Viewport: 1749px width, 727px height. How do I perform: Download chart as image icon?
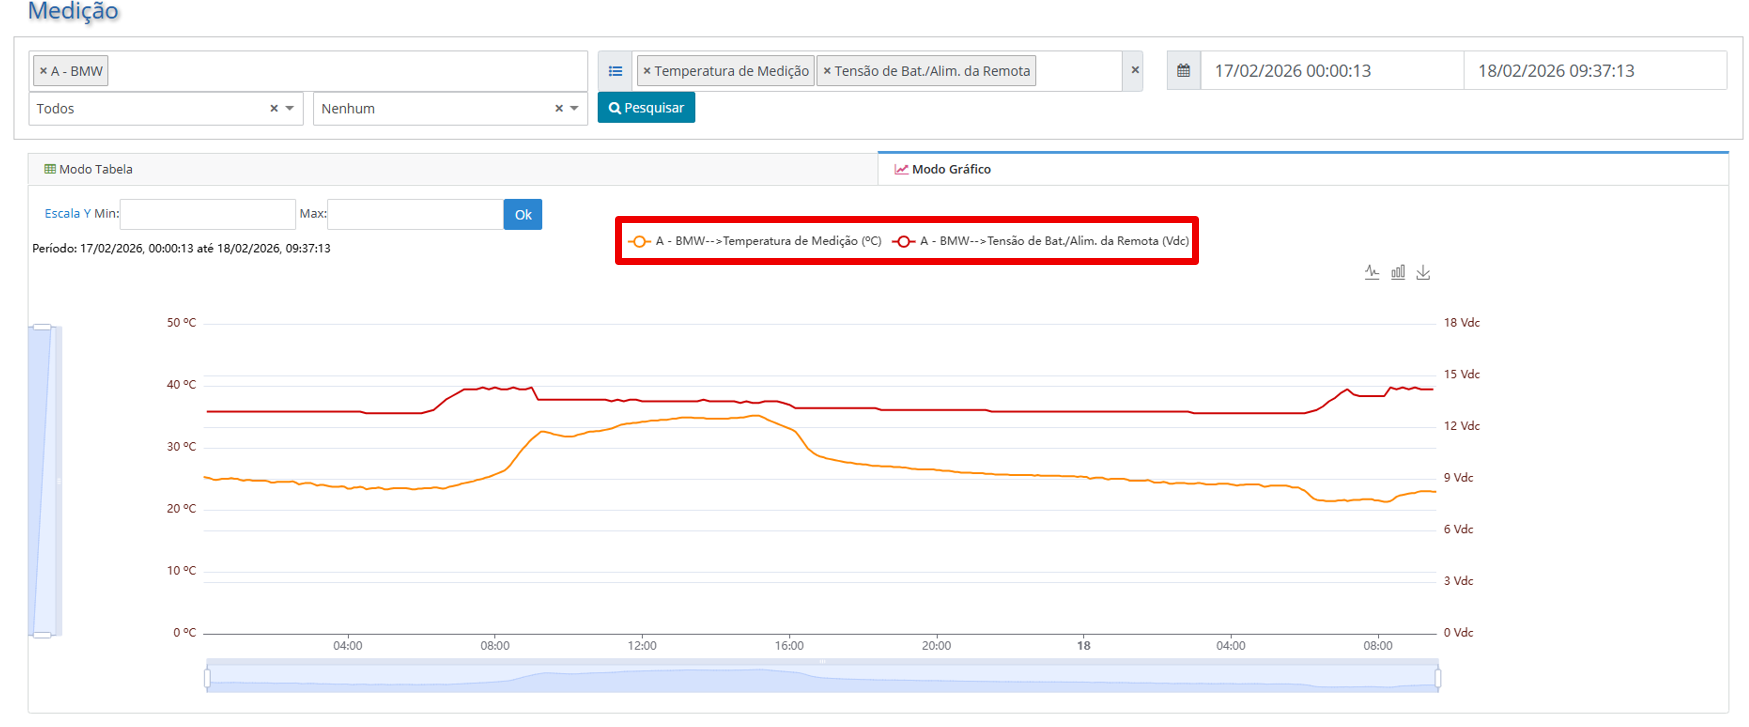(1423, 272)
